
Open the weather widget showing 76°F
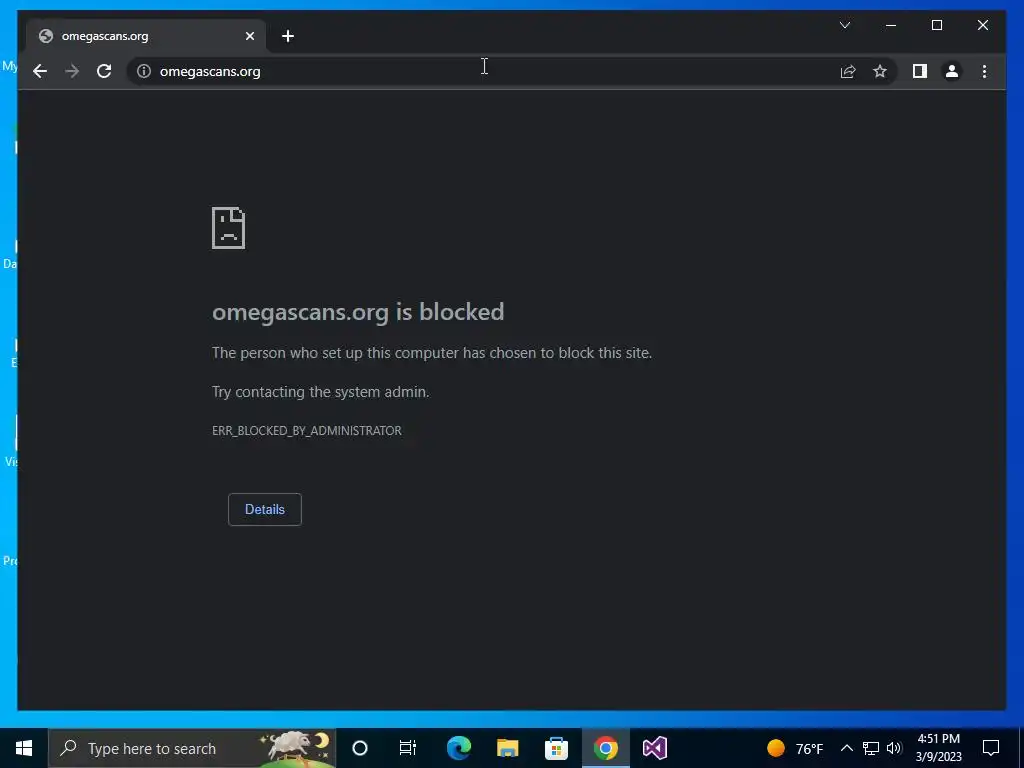point(795,748)
